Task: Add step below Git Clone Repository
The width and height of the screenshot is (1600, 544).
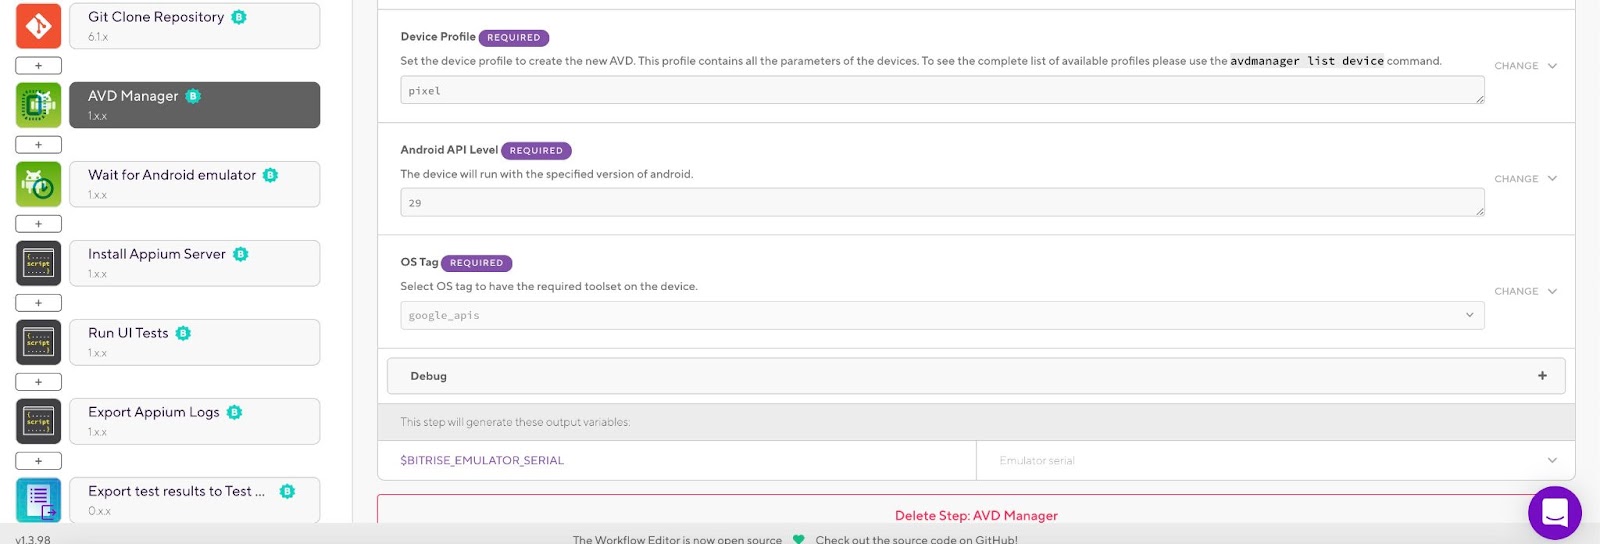Action: pos(38,66)
